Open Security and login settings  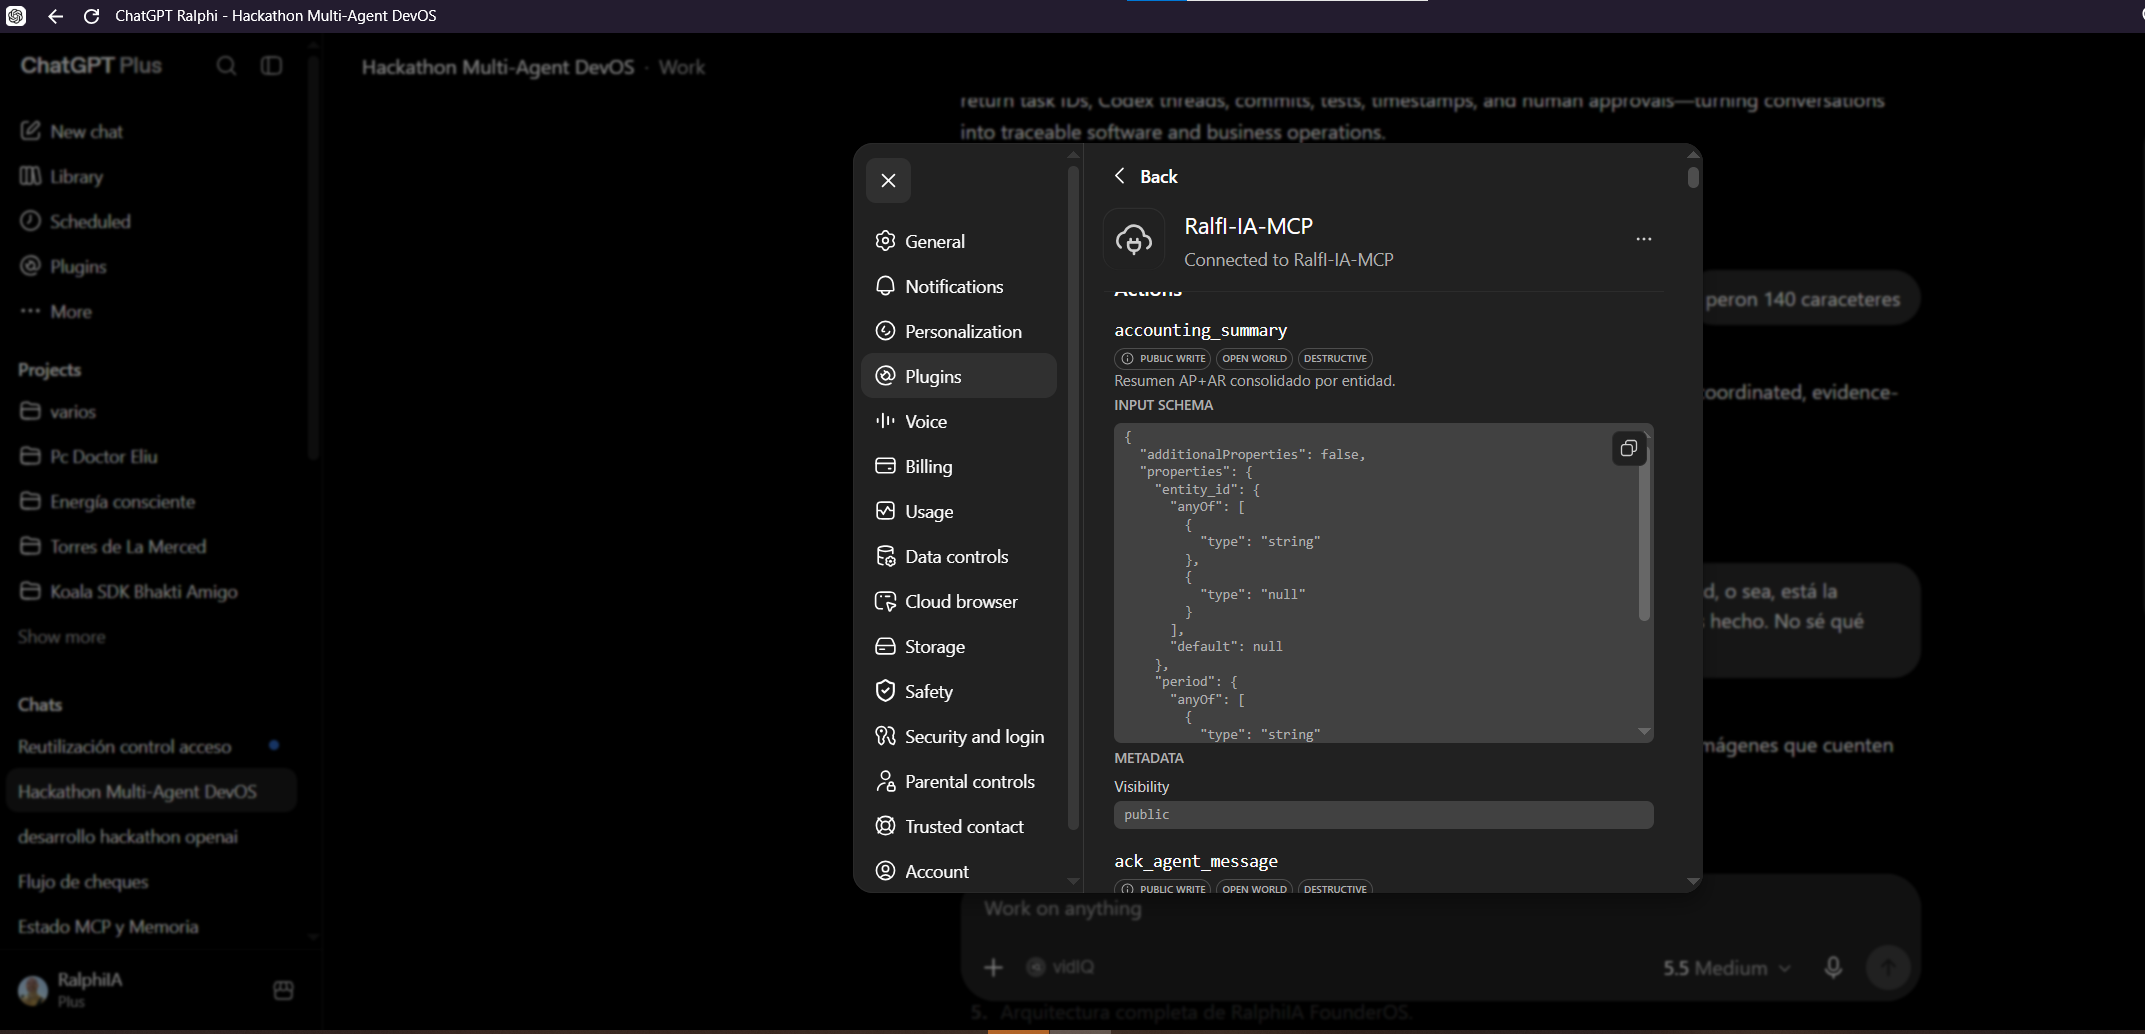coord(958,736)
